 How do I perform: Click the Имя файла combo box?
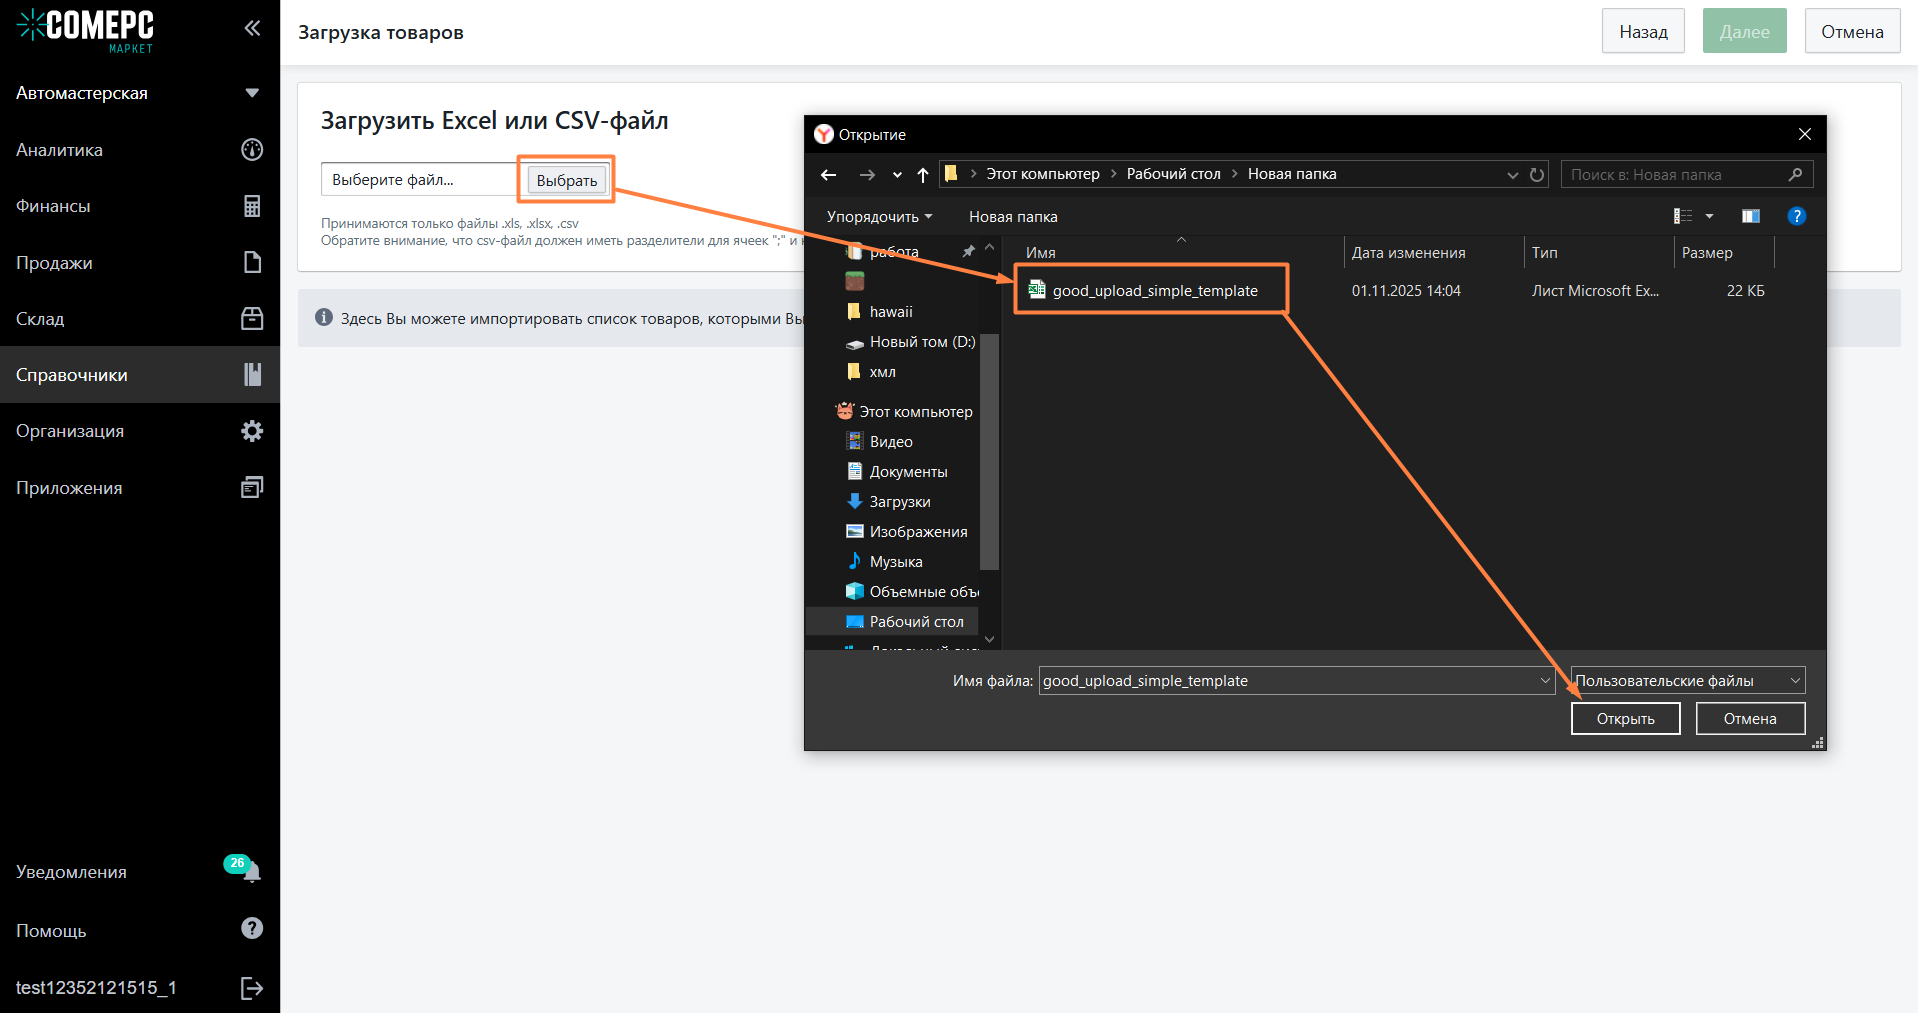pyautogui.click(x=1297, y=681)
